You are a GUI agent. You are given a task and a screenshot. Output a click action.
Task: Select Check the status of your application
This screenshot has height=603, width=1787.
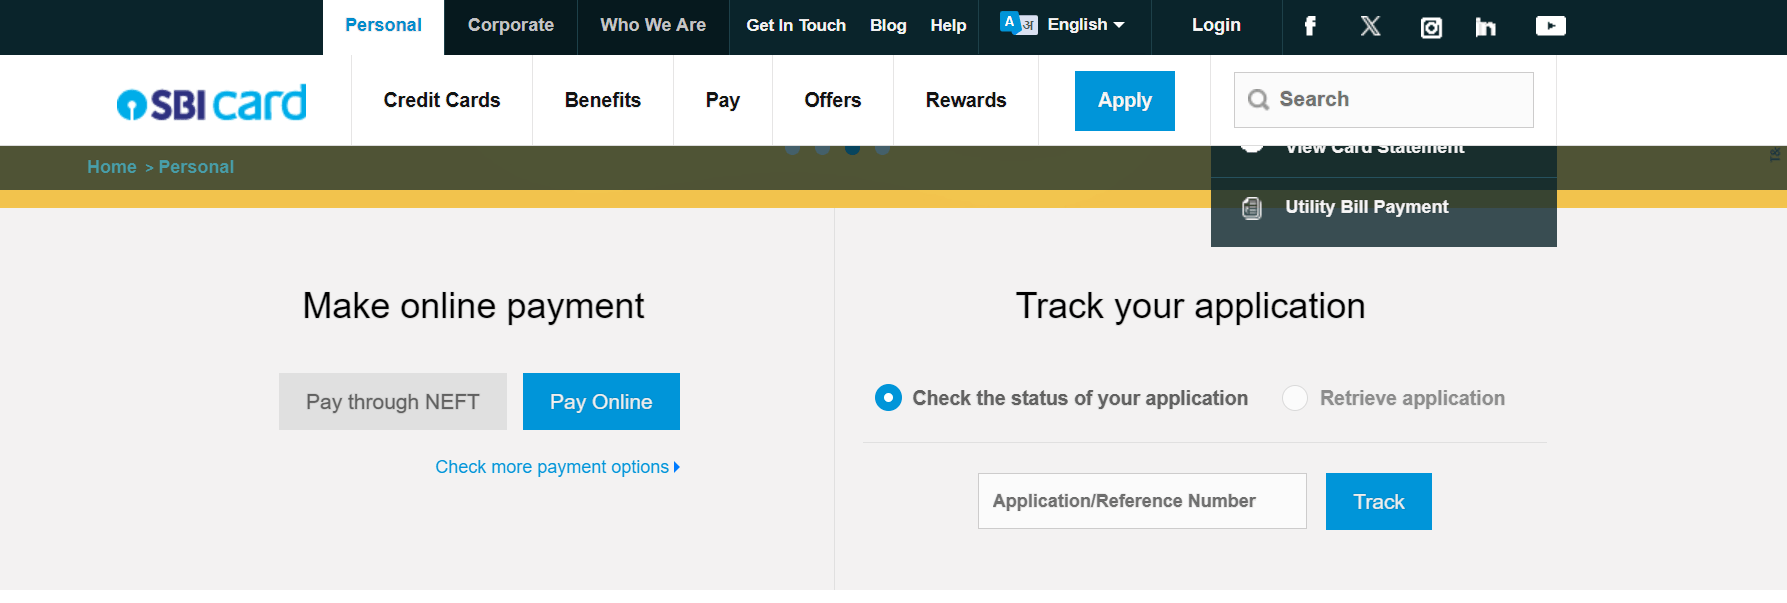888,398
